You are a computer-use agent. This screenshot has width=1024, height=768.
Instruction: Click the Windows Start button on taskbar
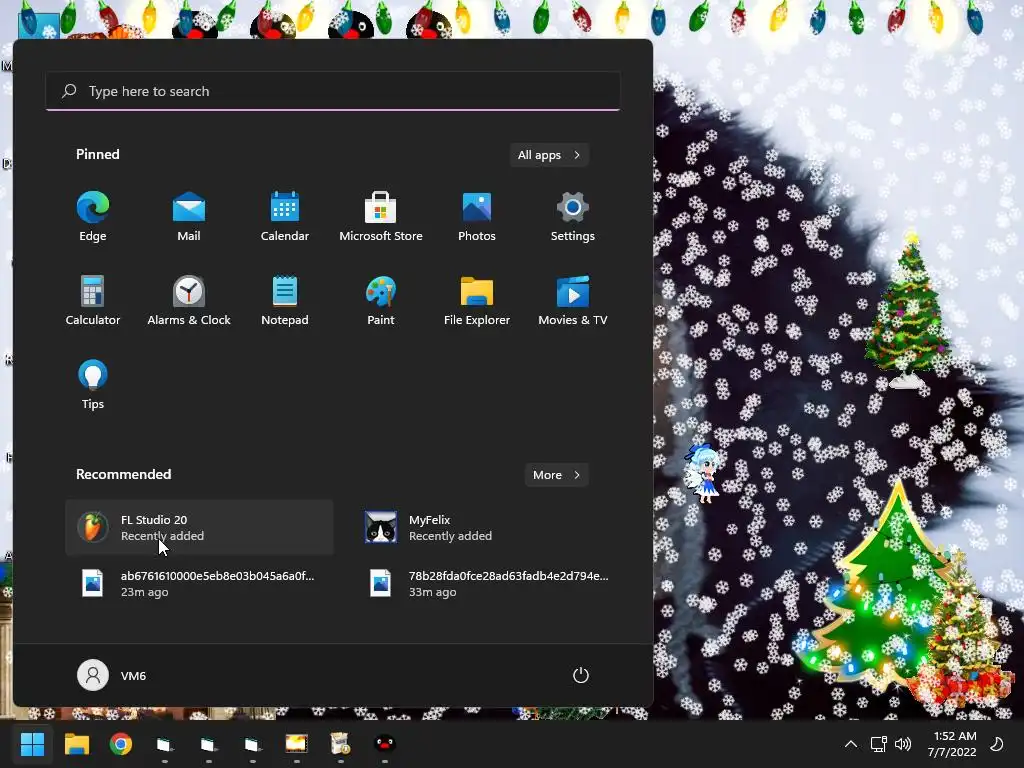pos(32,744)
